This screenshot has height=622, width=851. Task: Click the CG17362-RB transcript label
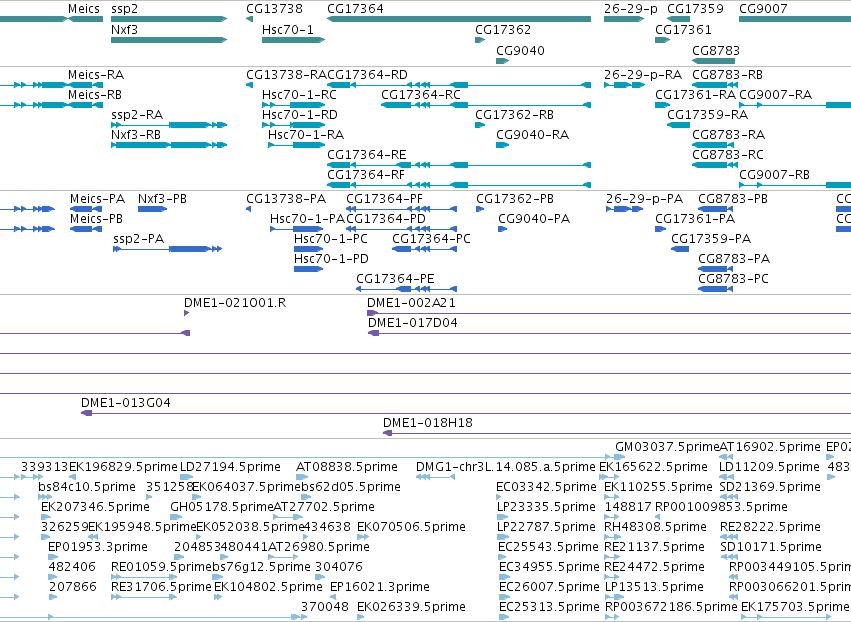click(x=515, y=115)
